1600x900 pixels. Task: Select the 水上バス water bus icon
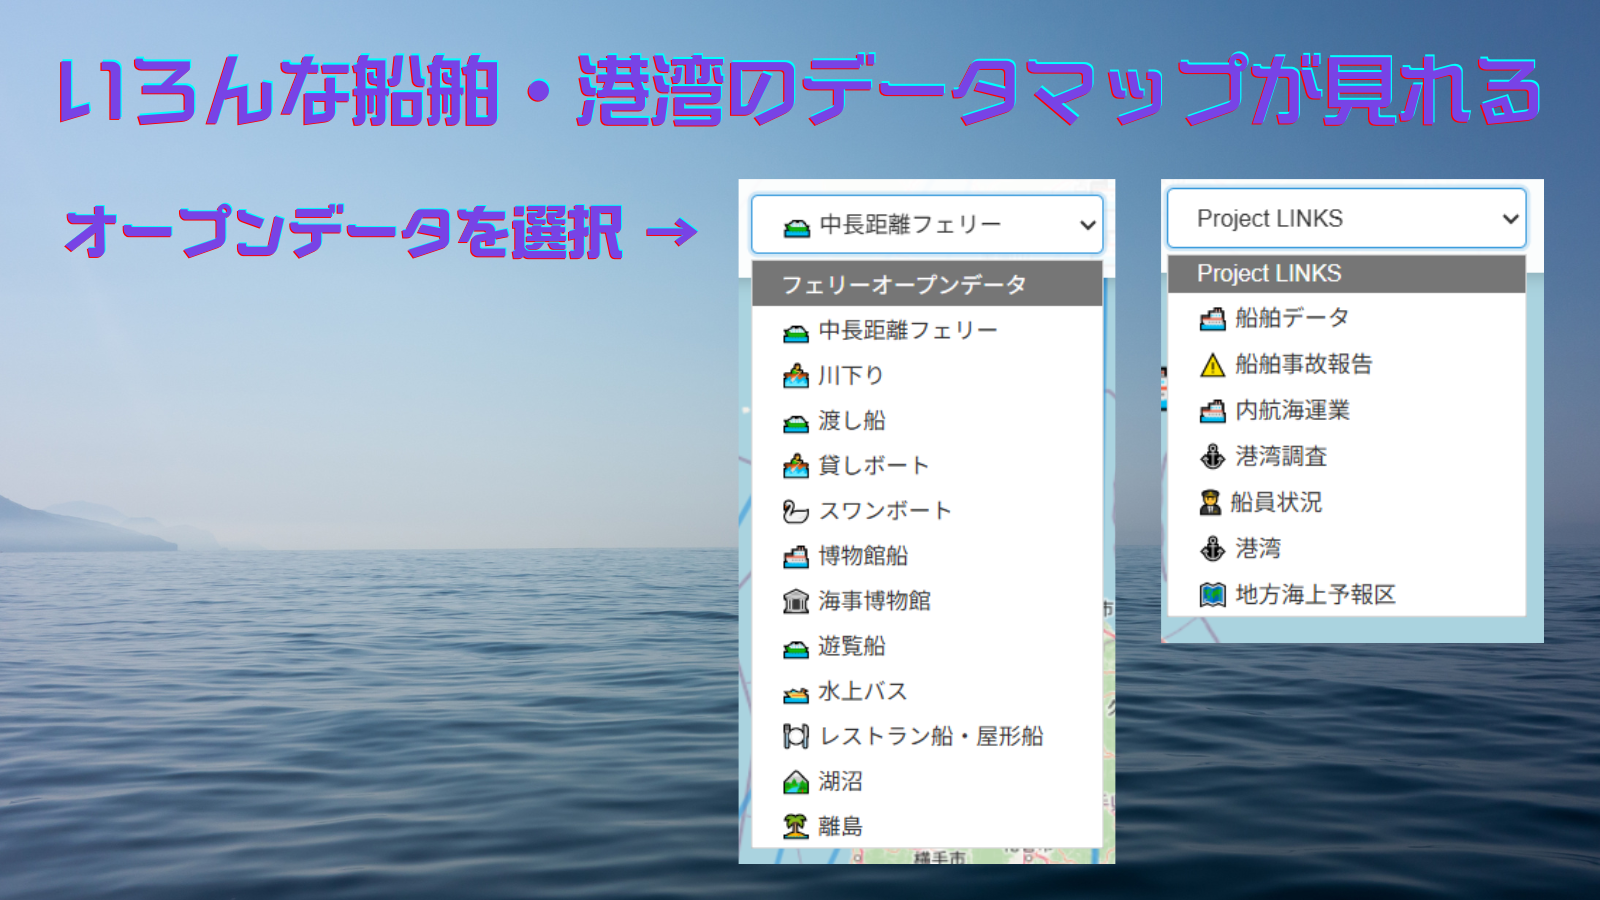point(795,691)
